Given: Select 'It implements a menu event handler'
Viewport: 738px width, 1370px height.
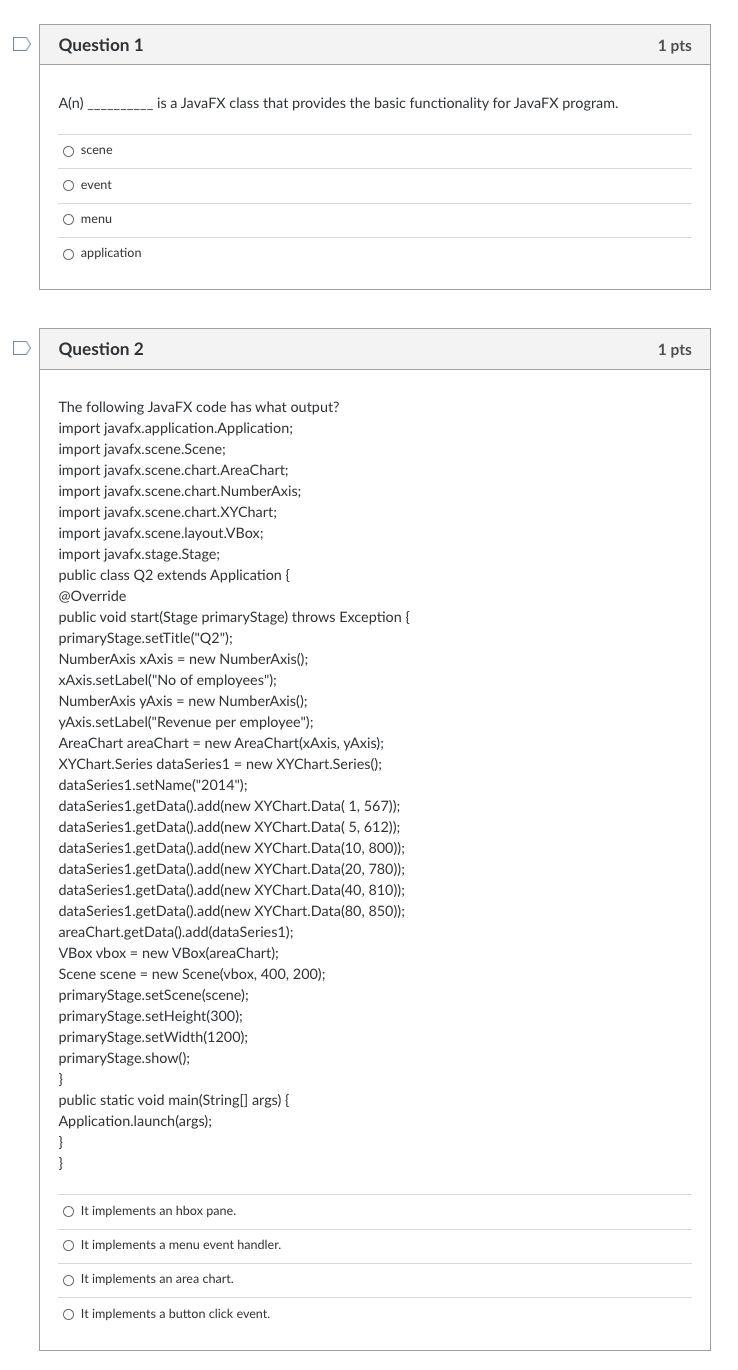Looking at the screenshot, I should (69, 1245).
